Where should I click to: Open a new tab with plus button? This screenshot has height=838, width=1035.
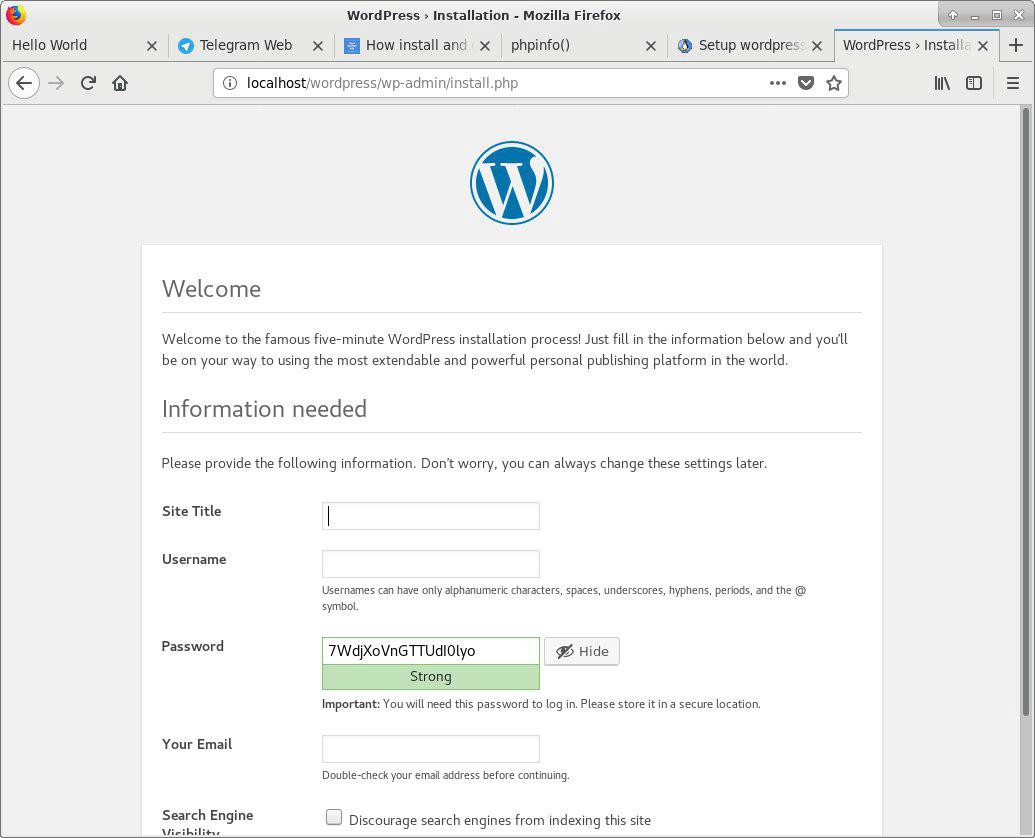click(1016, 45)
